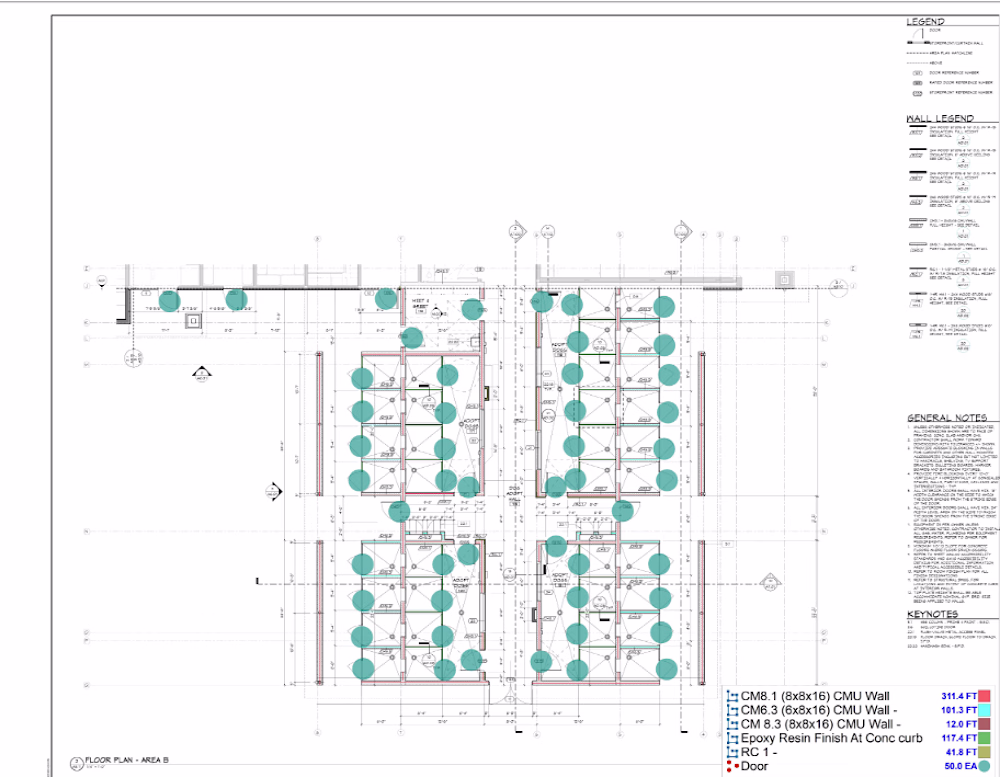
Task: Select the 'CM6.3 (6x8x16) CMU Wall -' label
Action: click(820, 711)
